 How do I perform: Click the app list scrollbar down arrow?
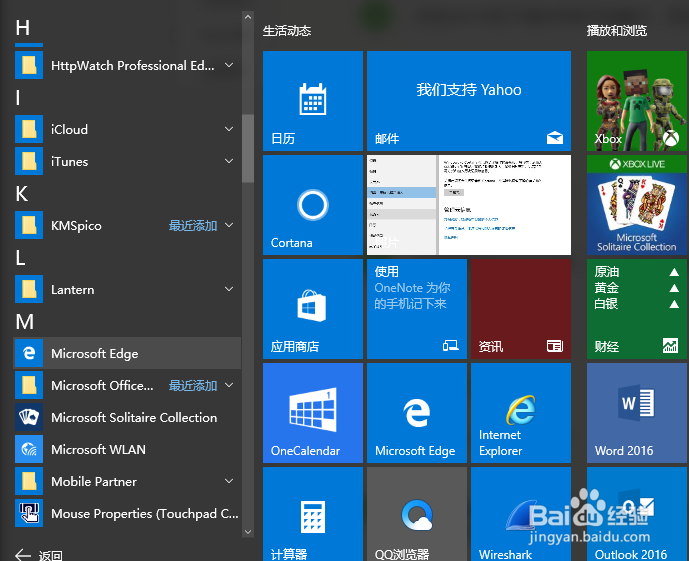(x=248, y=532)
